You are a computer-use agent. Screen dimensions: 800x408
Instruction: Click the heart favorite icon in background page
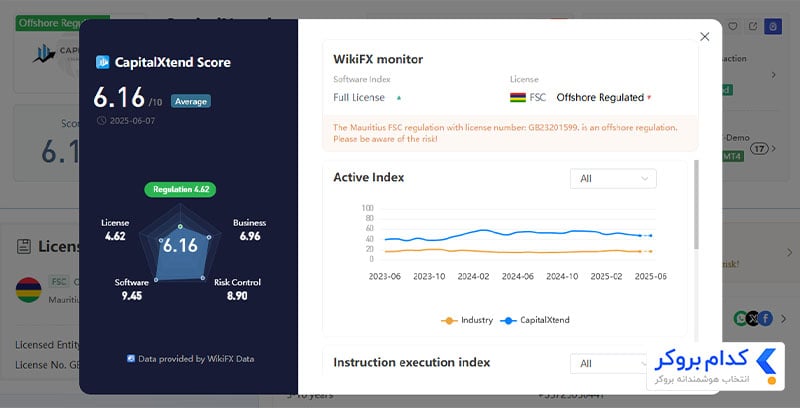pos(733,26)
